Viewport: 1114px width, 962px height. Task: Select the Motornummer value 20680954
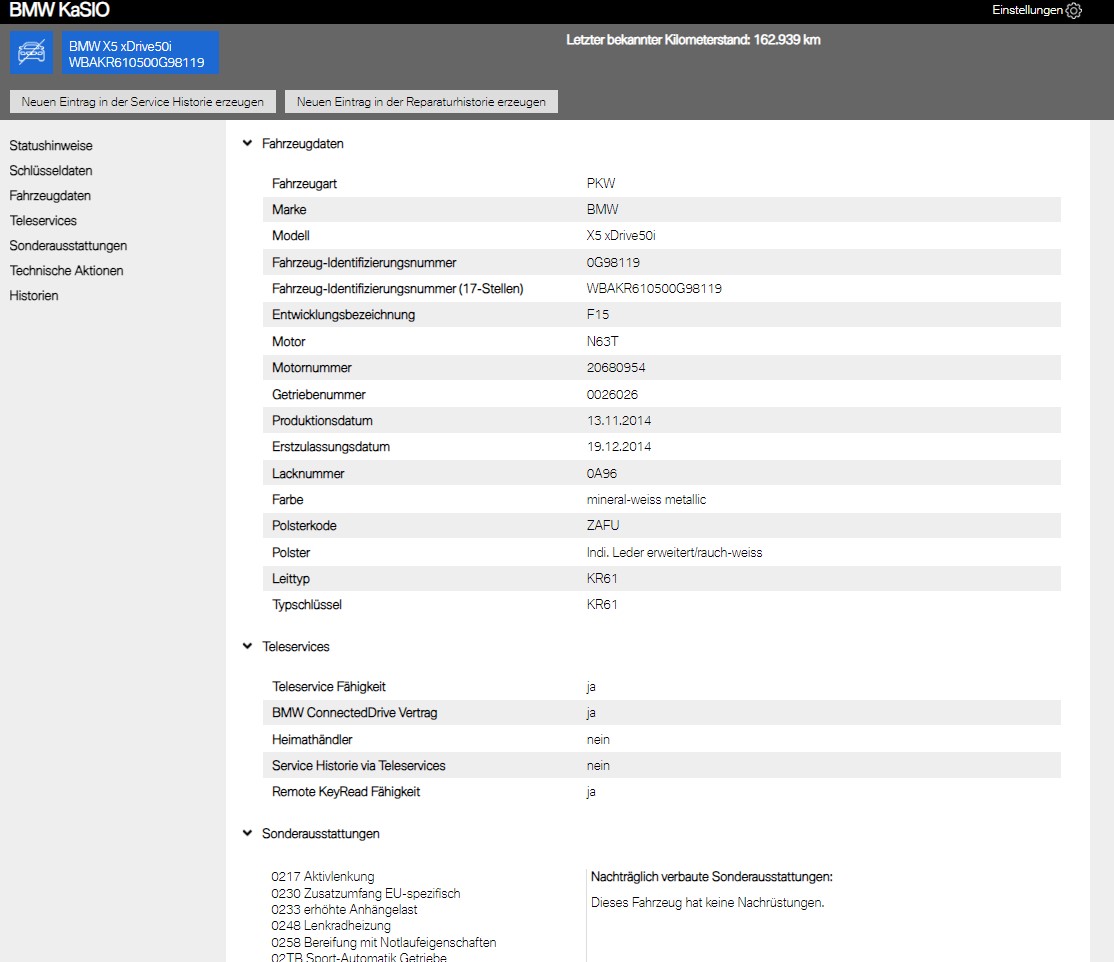tap(616, 367)
